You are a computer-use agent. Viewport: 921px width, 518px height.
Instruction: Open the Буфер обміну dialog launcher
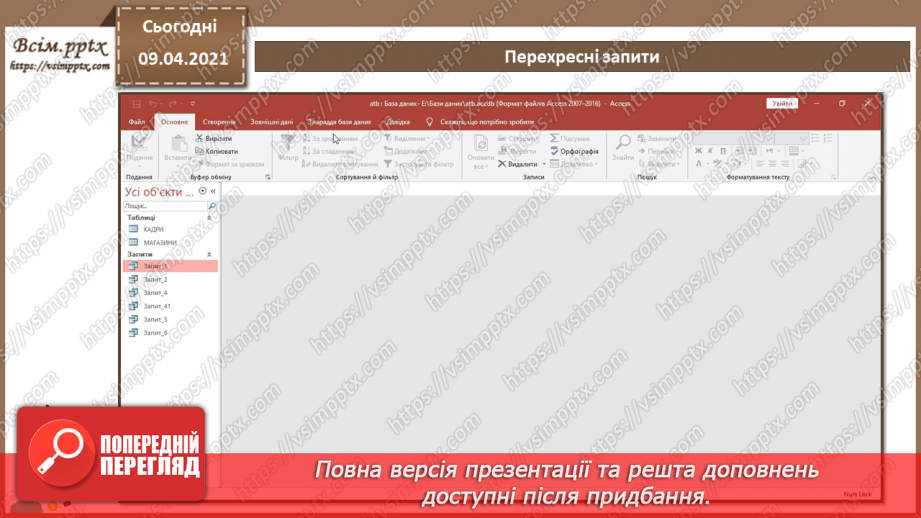268,177
